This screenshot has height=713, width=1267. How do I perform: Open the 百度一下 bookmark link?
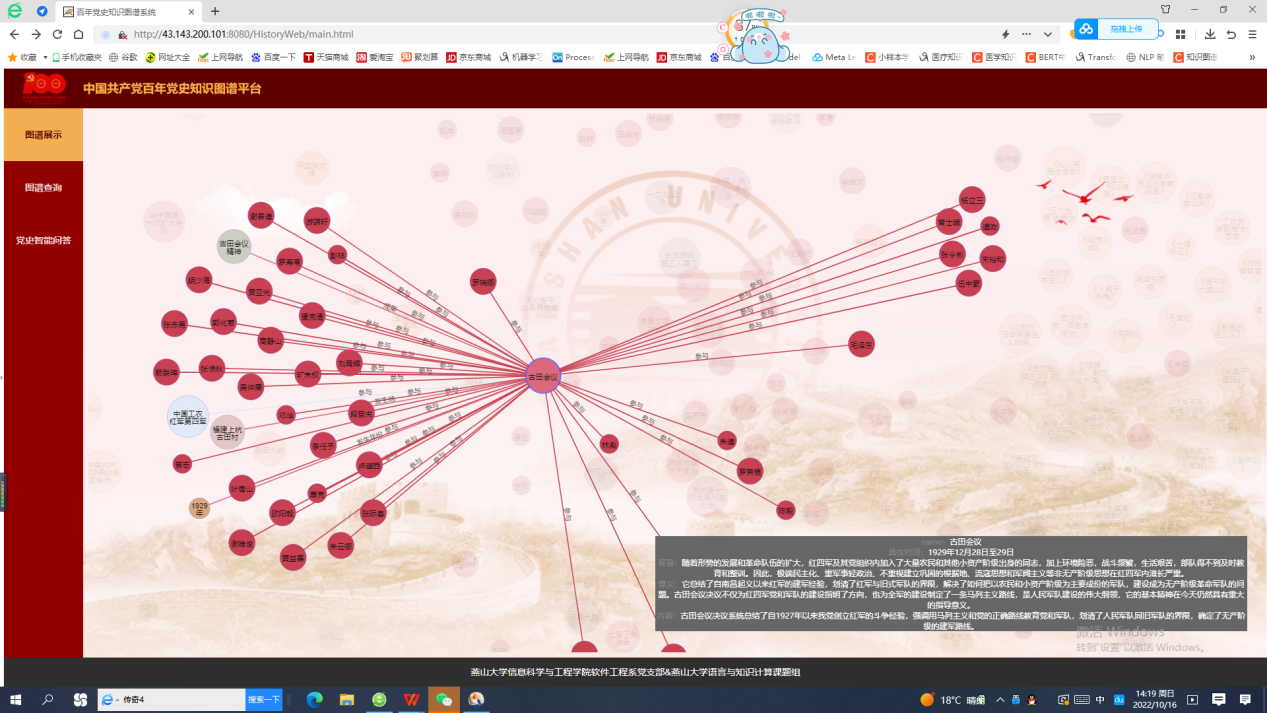click(x=273, y=57)
